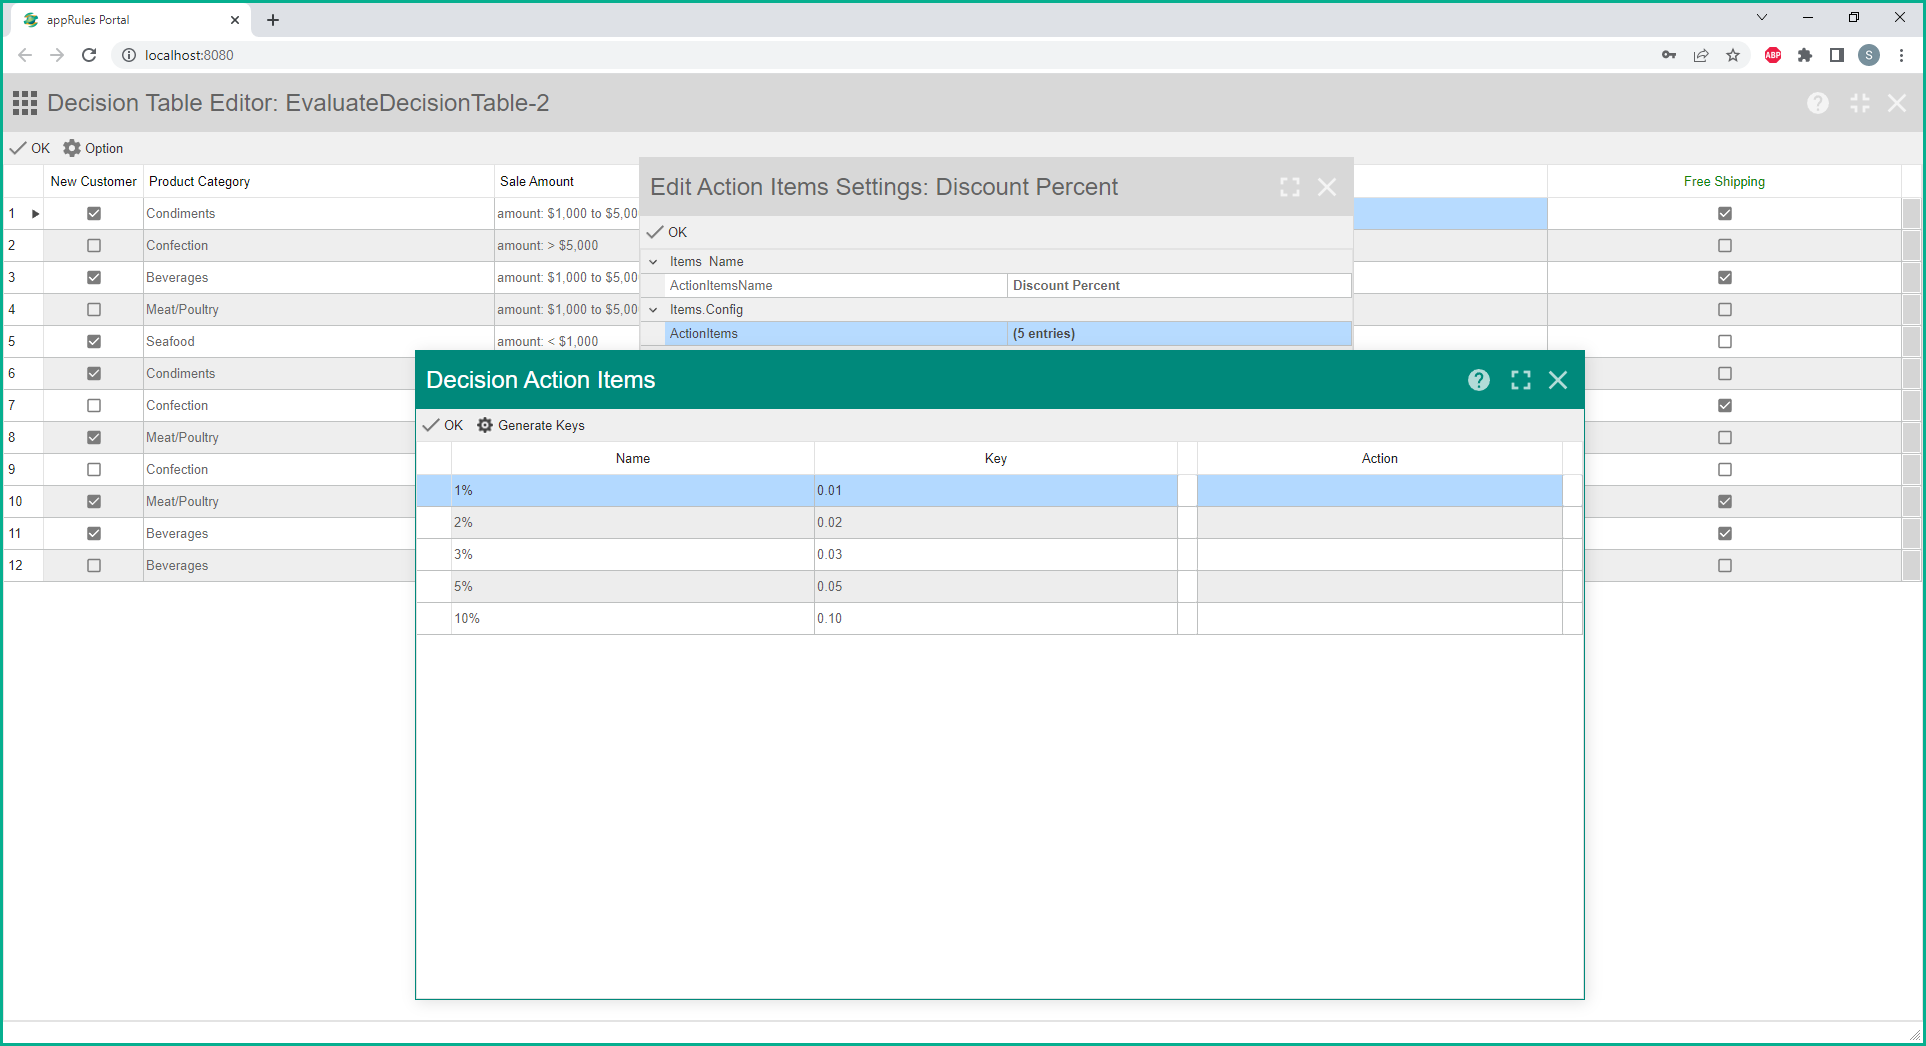Open a new browser tab
1926x1046 pixels.
(x=273, y=20)
